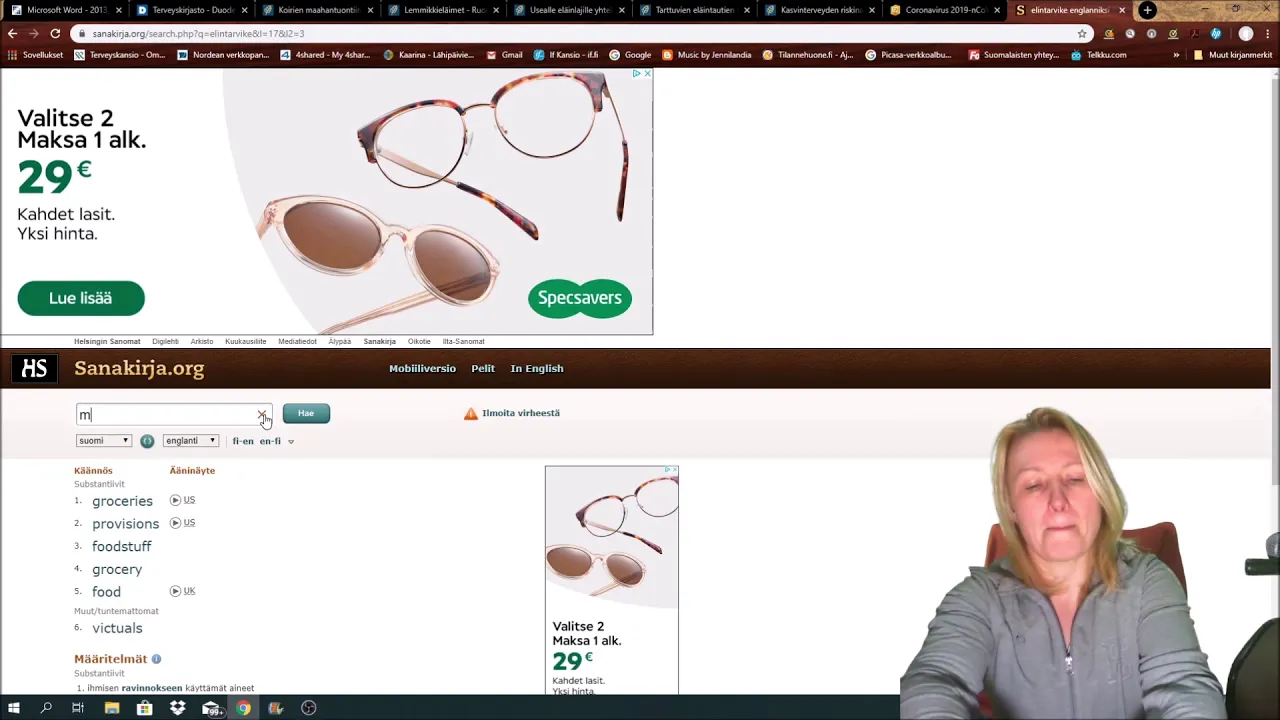
Task: Switch to the Terveyskirjasto - Duodecim tab
Action: coord(189,10)
